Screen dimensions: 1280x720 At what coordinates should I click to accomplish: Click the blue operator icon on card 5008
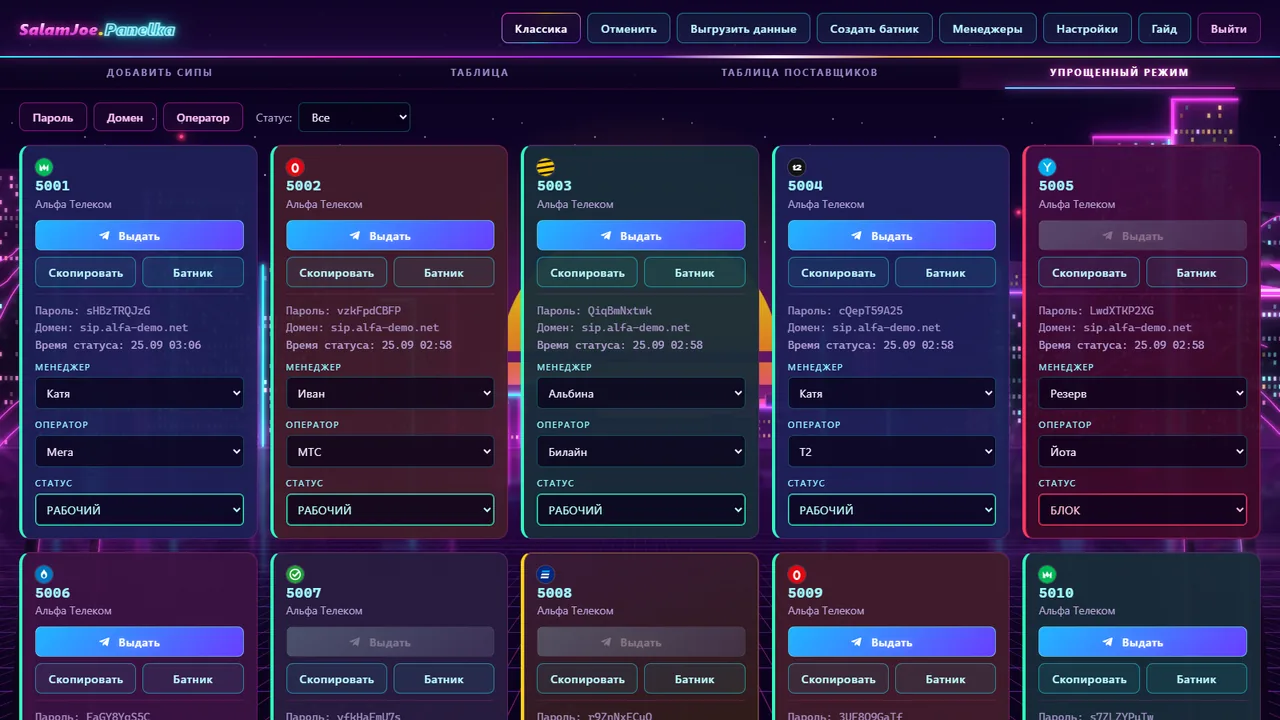tap(546, 574)
